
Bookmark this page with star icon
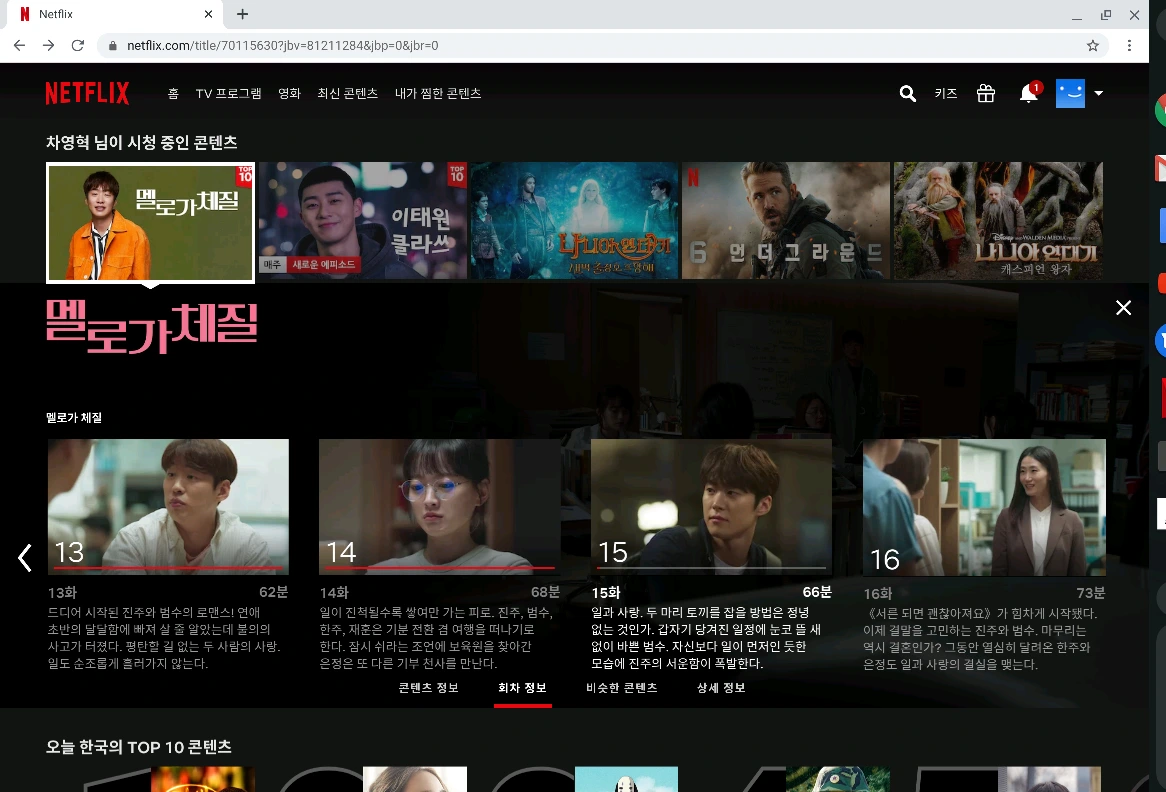coord(1092,45)
